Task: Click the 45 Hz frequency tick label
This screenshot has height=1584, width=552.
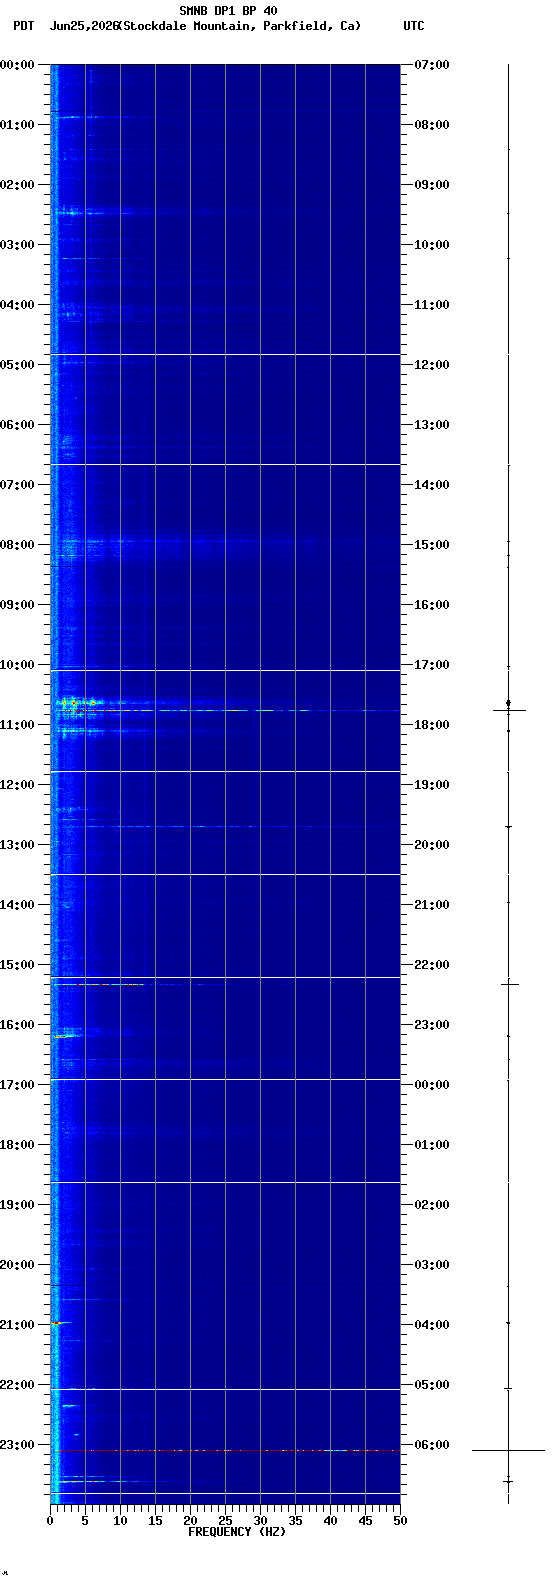Action: coord(365,1521)
